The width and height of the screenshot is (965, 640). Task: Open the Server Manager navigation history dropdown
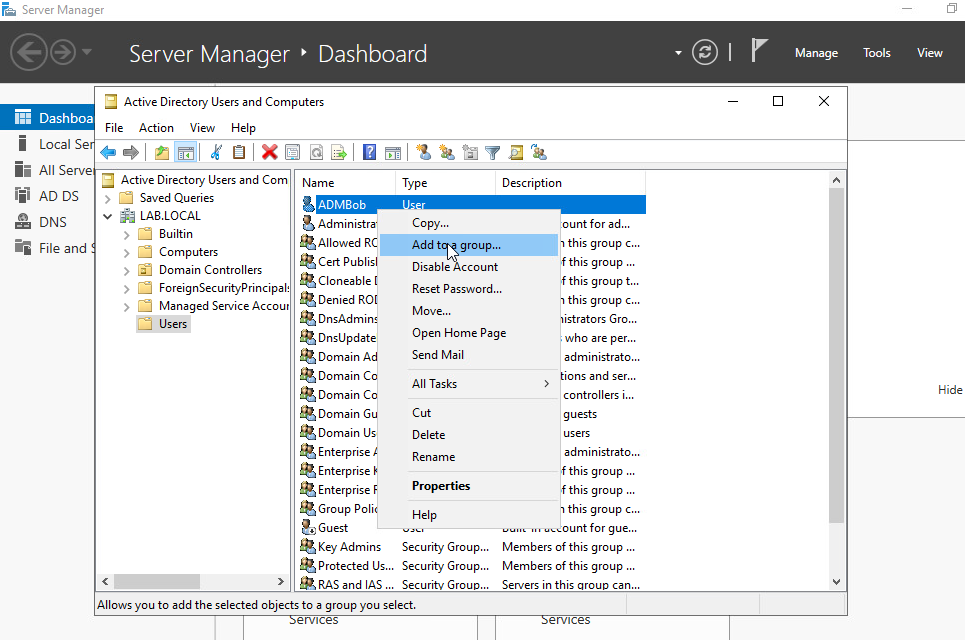[x=87, y=52]
